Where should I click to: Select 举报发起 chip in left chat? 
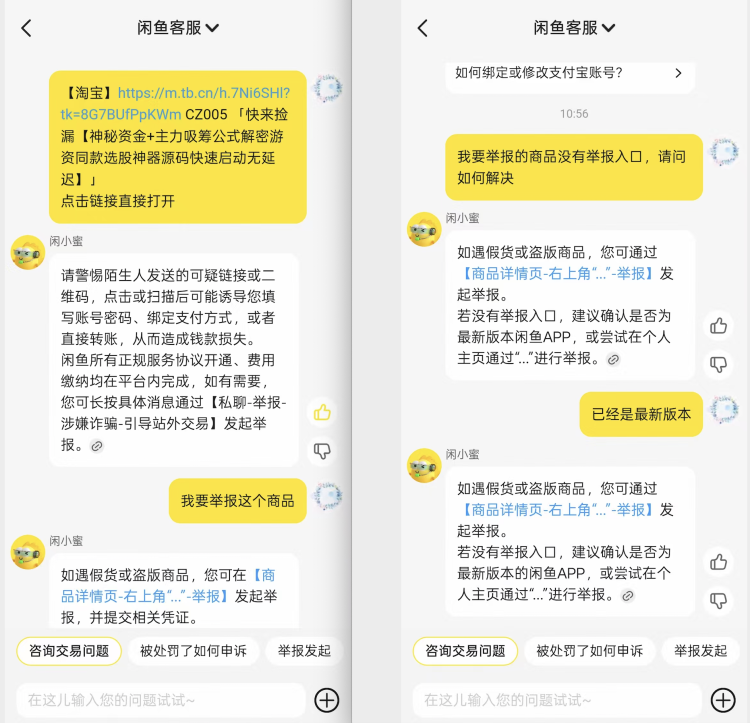pos(305,651)
